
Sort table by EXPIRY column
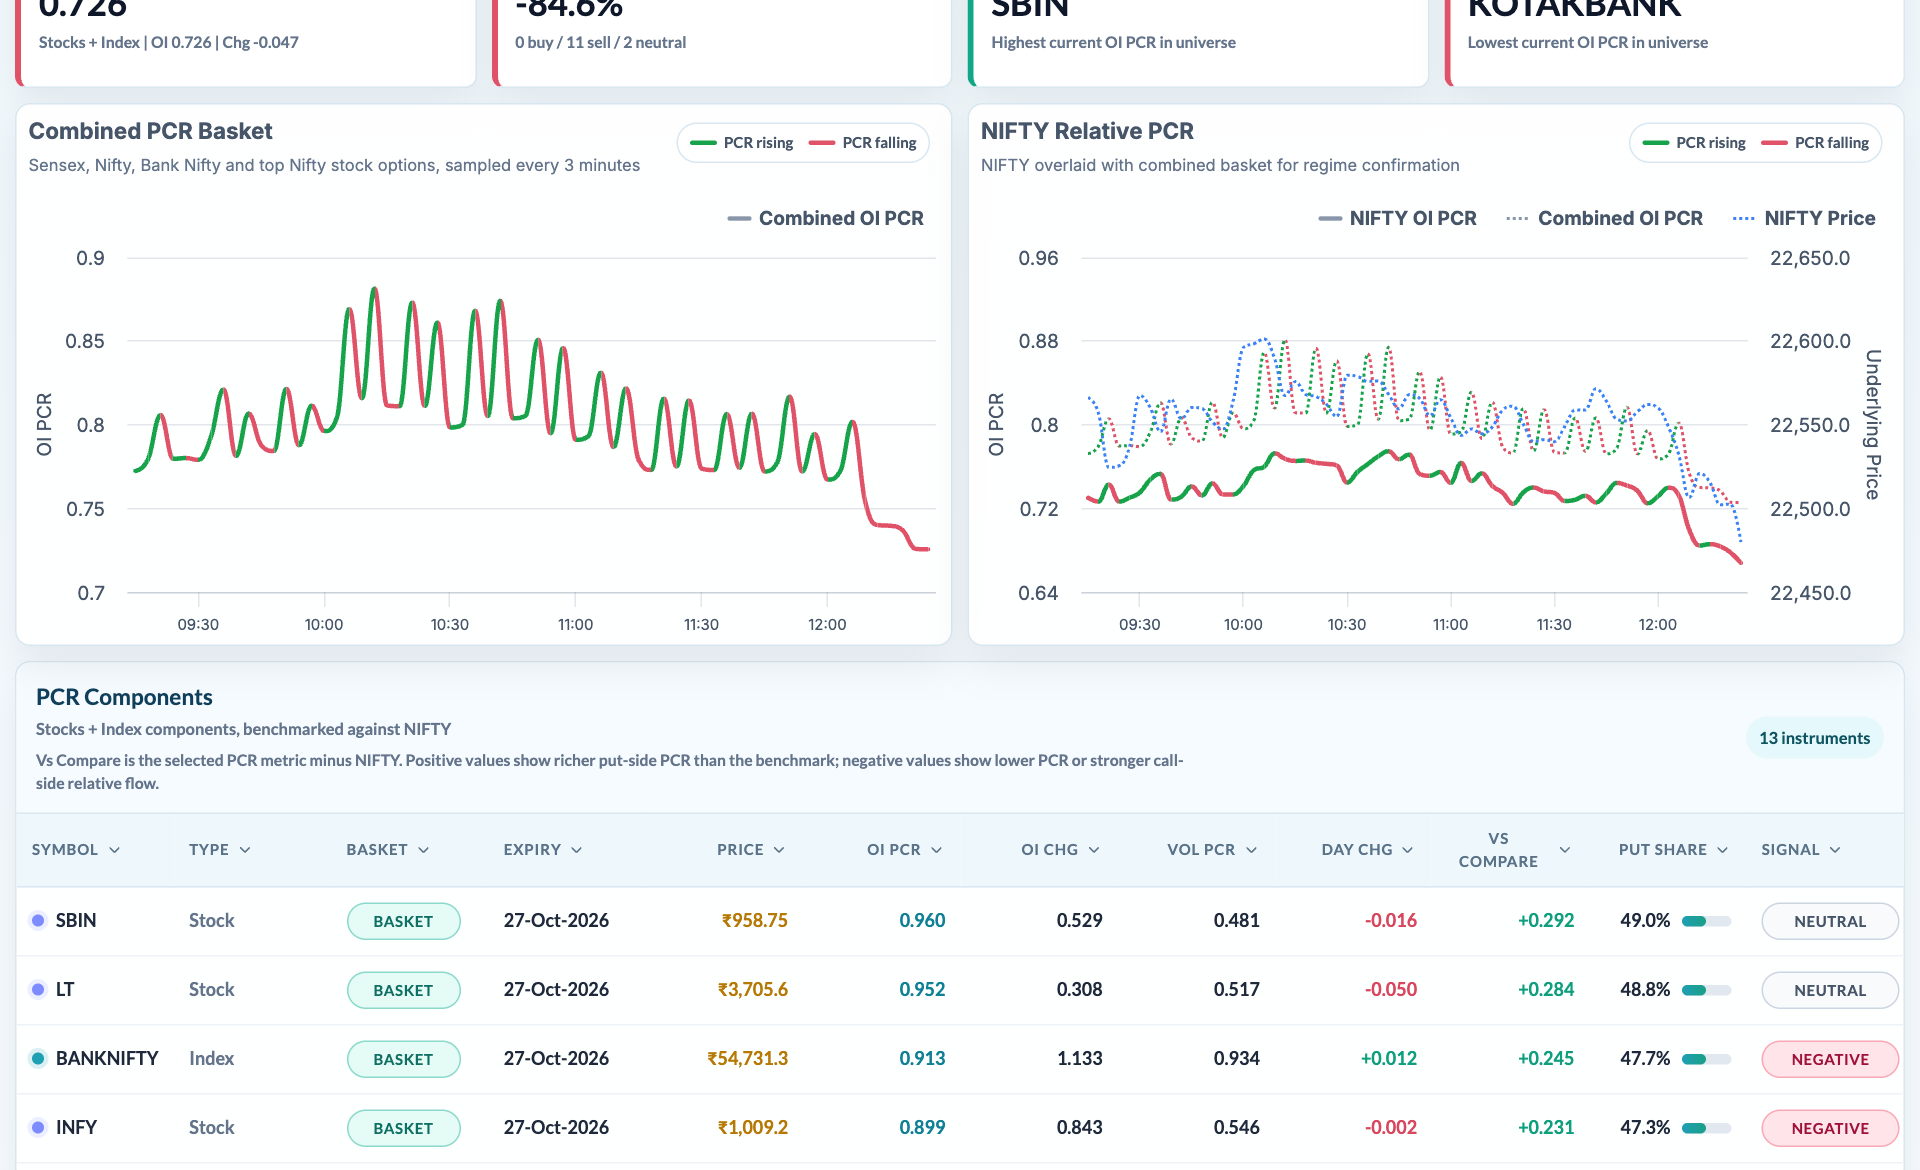[x=543, y=850]
